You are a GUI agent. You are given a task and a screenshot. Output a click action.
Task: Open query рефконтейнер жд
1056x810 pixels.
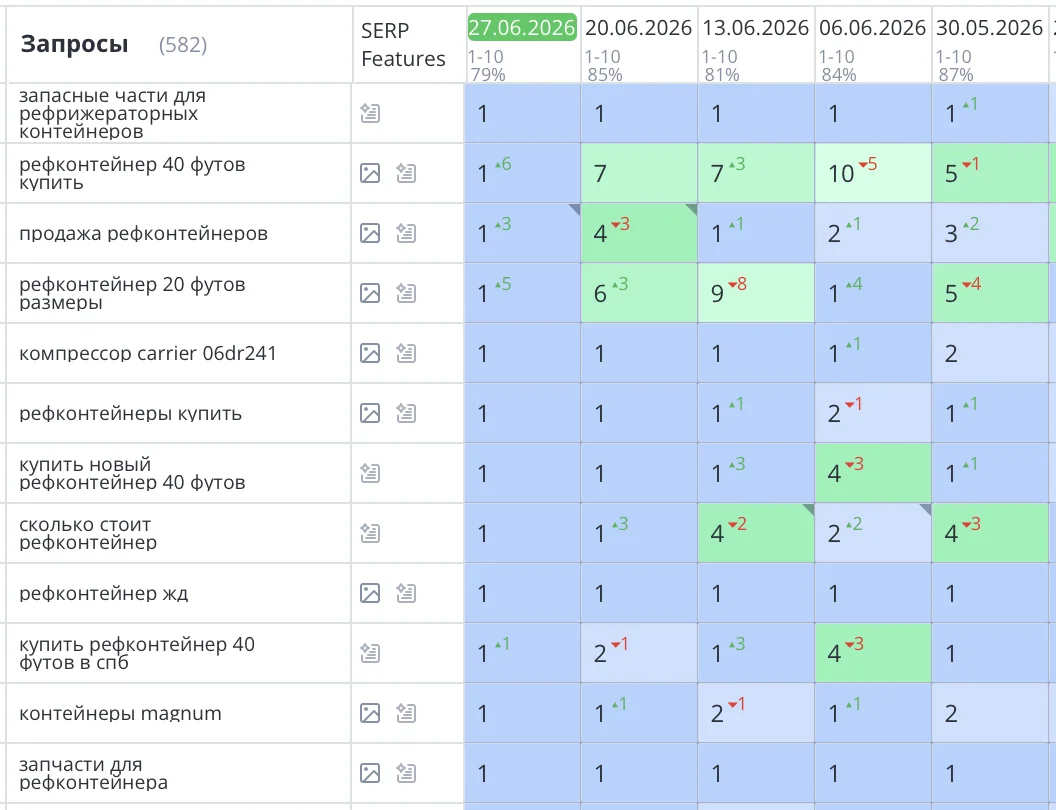tap(104, 593)
